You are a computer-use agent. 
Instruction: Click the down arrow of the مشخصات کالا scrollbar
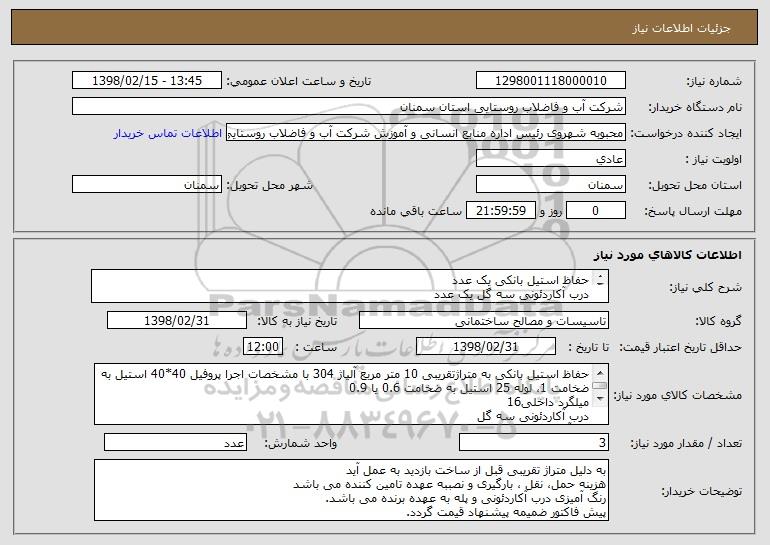(600, 399)
